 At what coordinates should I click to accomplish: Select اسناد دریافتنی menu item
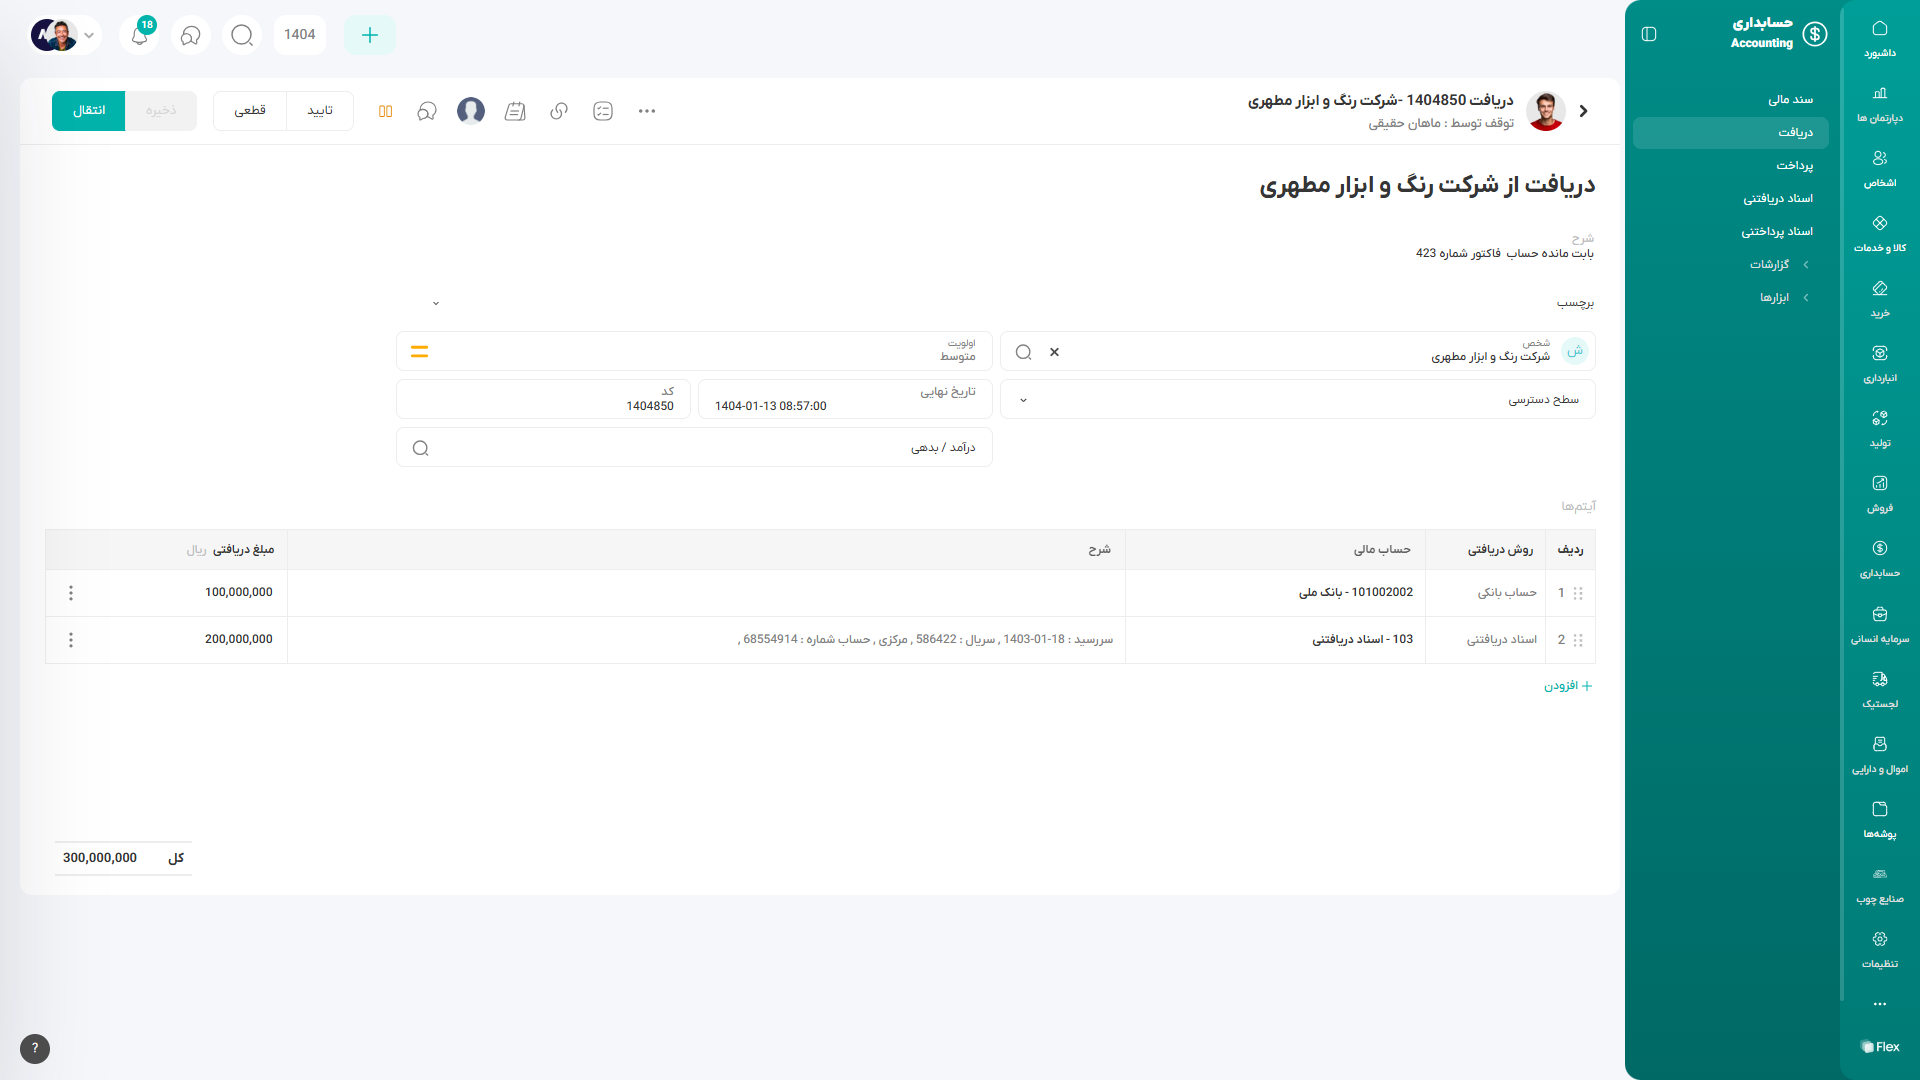click(x=1777, y=199)
